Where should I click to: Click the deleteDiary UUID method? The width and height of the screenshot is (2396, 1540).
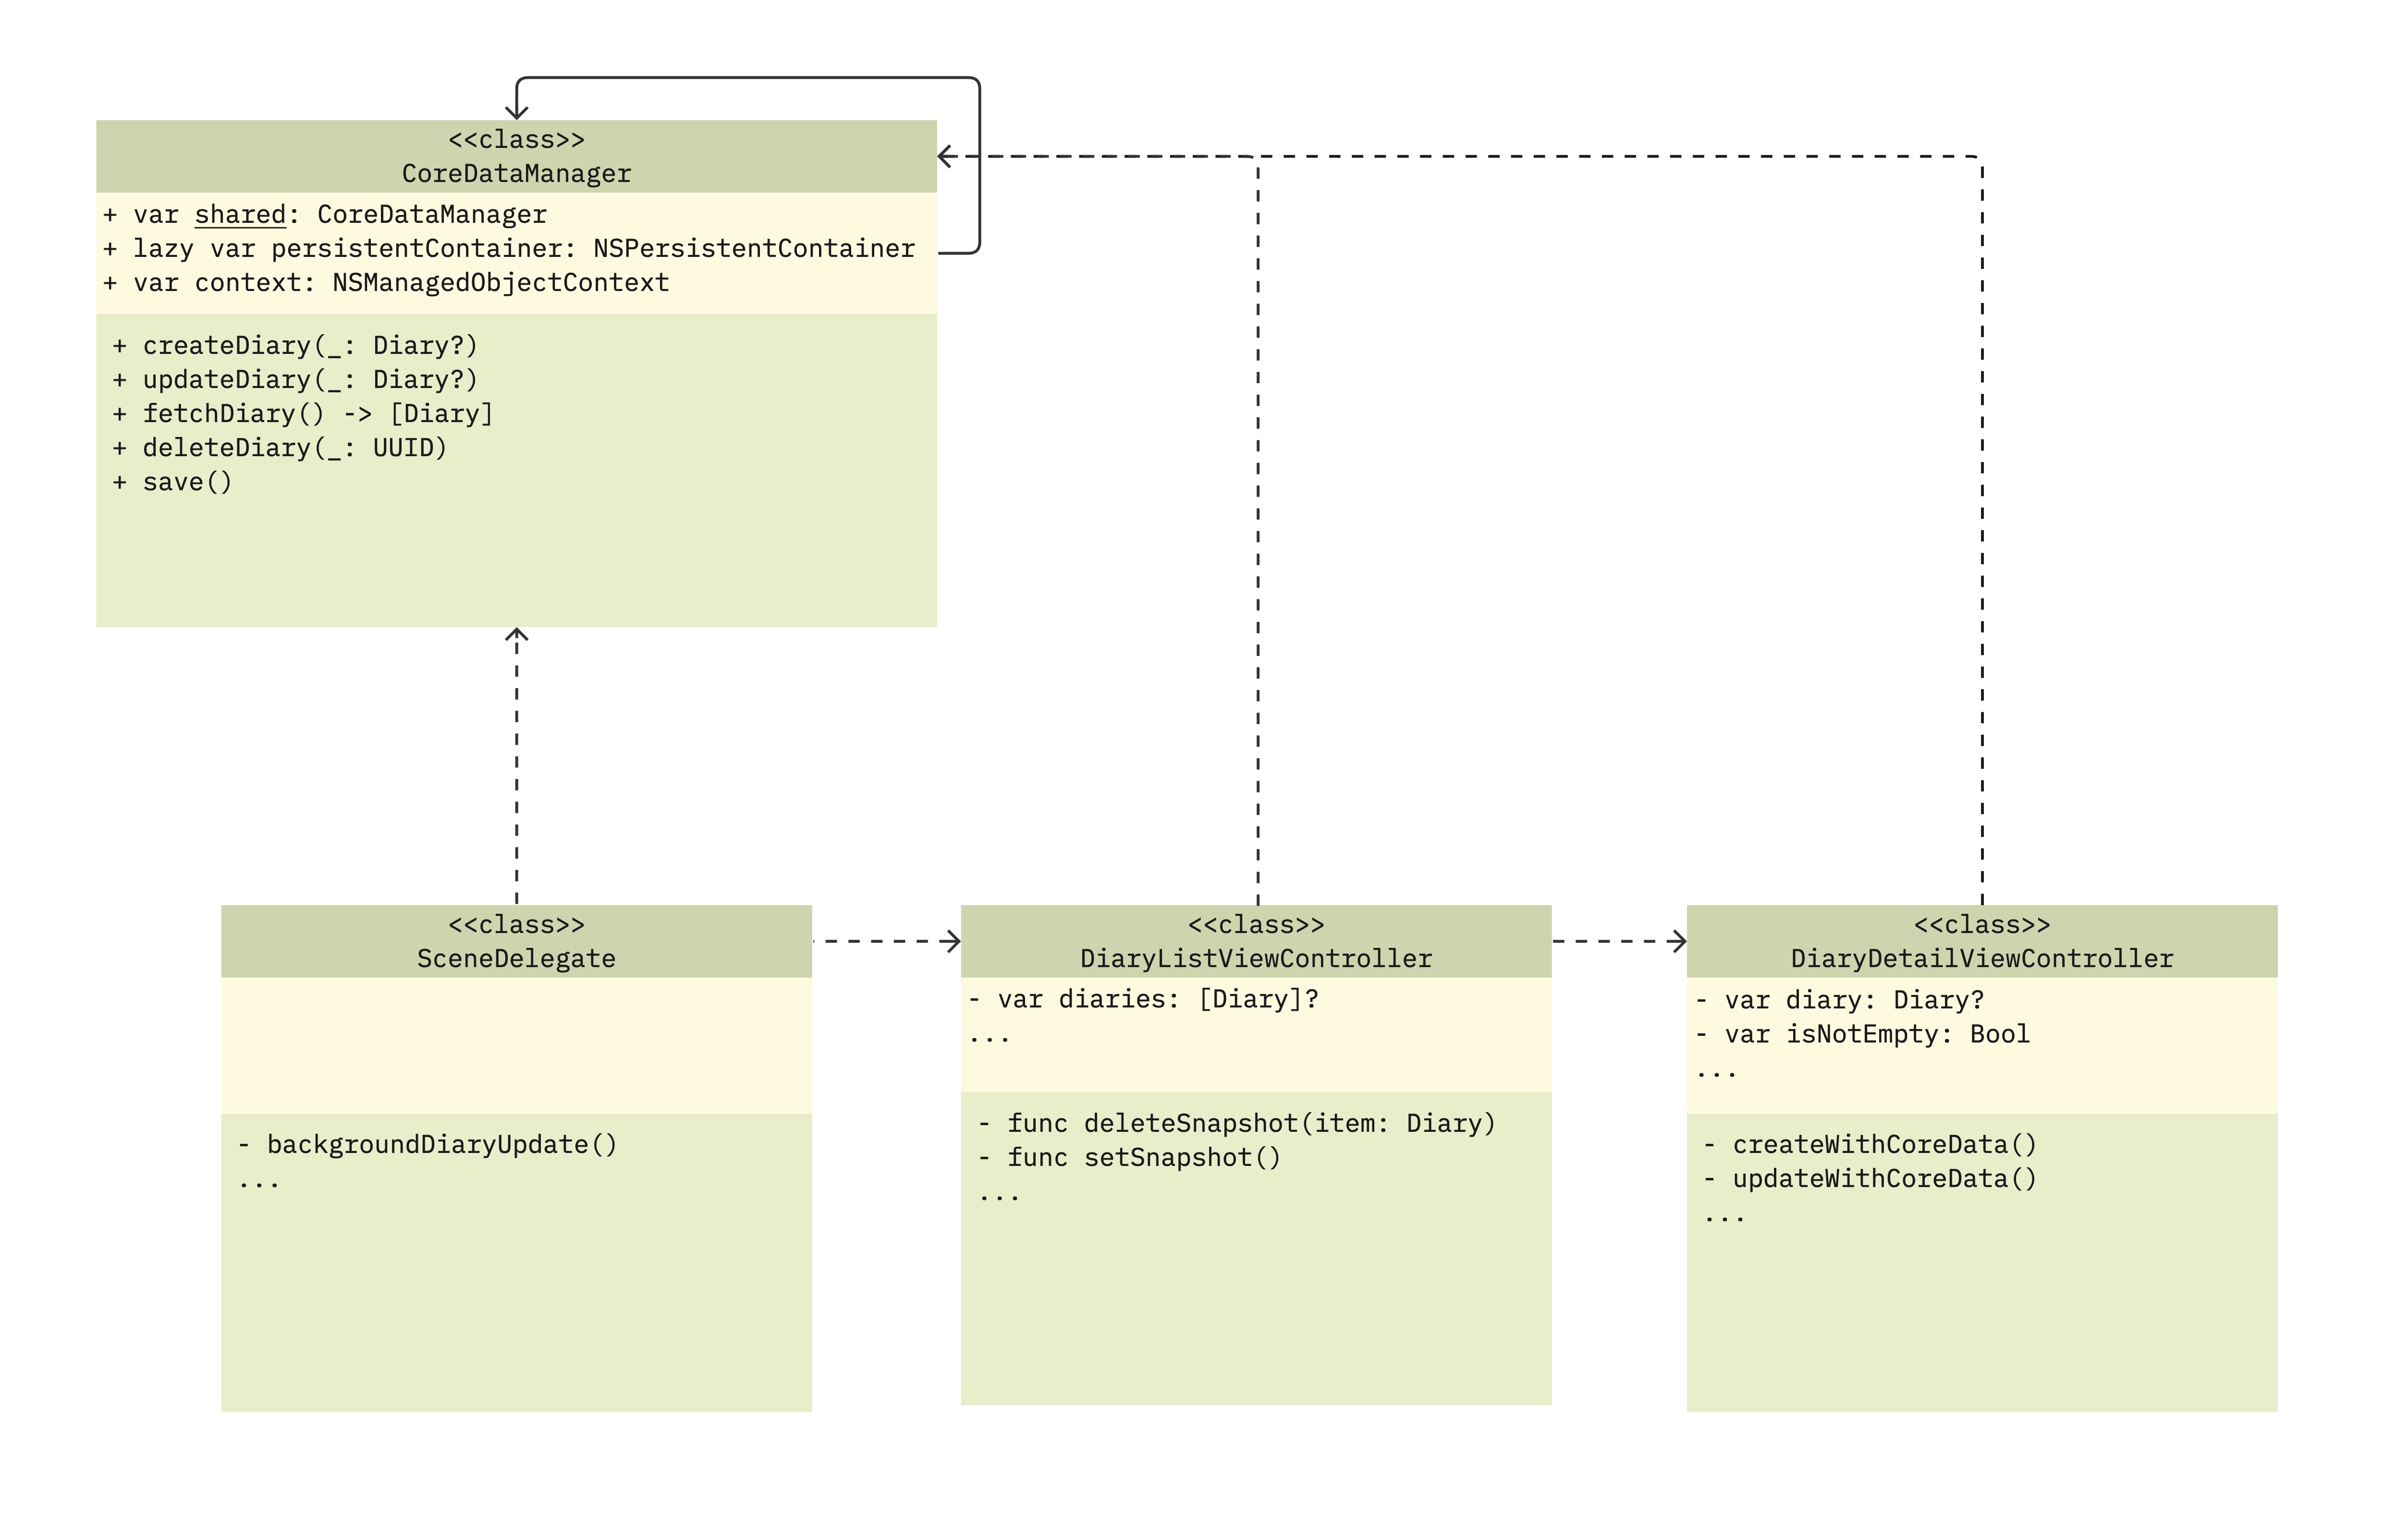pyautogui.click(x=281, y=448)
